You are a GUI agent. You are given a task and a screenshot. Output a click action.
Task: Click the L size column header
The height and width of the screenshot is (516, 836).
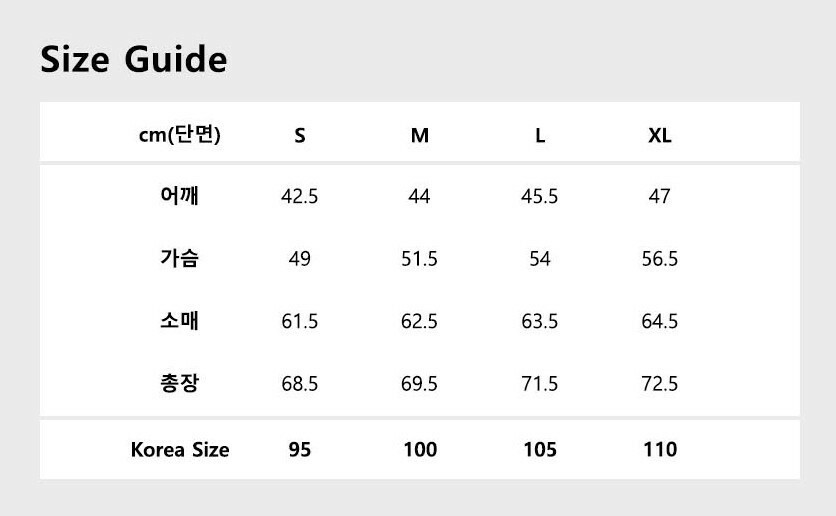(x=540, y=136)
